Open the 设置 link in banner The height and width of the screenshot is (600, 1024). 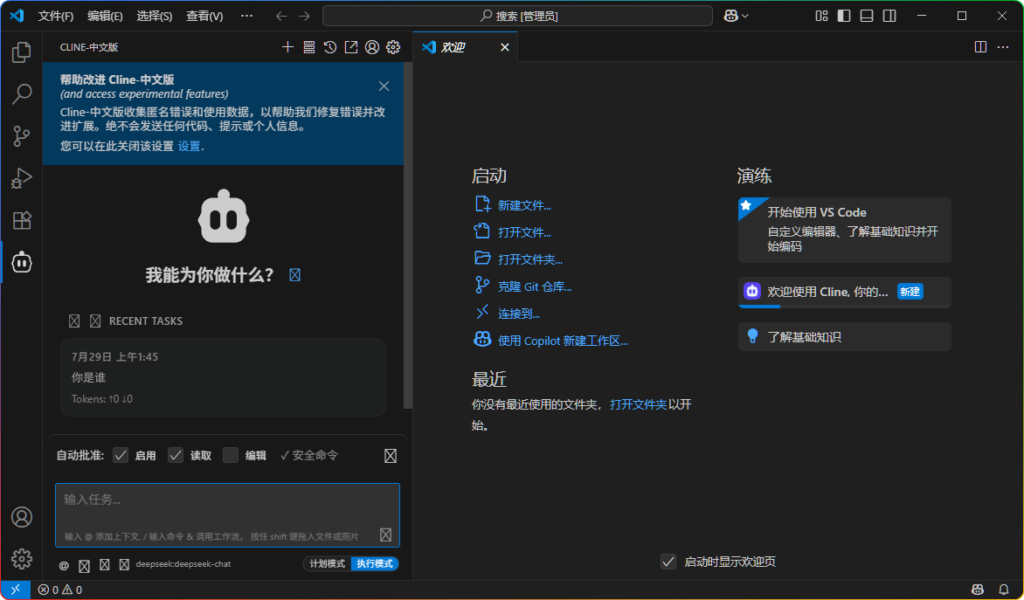point(189,146)
